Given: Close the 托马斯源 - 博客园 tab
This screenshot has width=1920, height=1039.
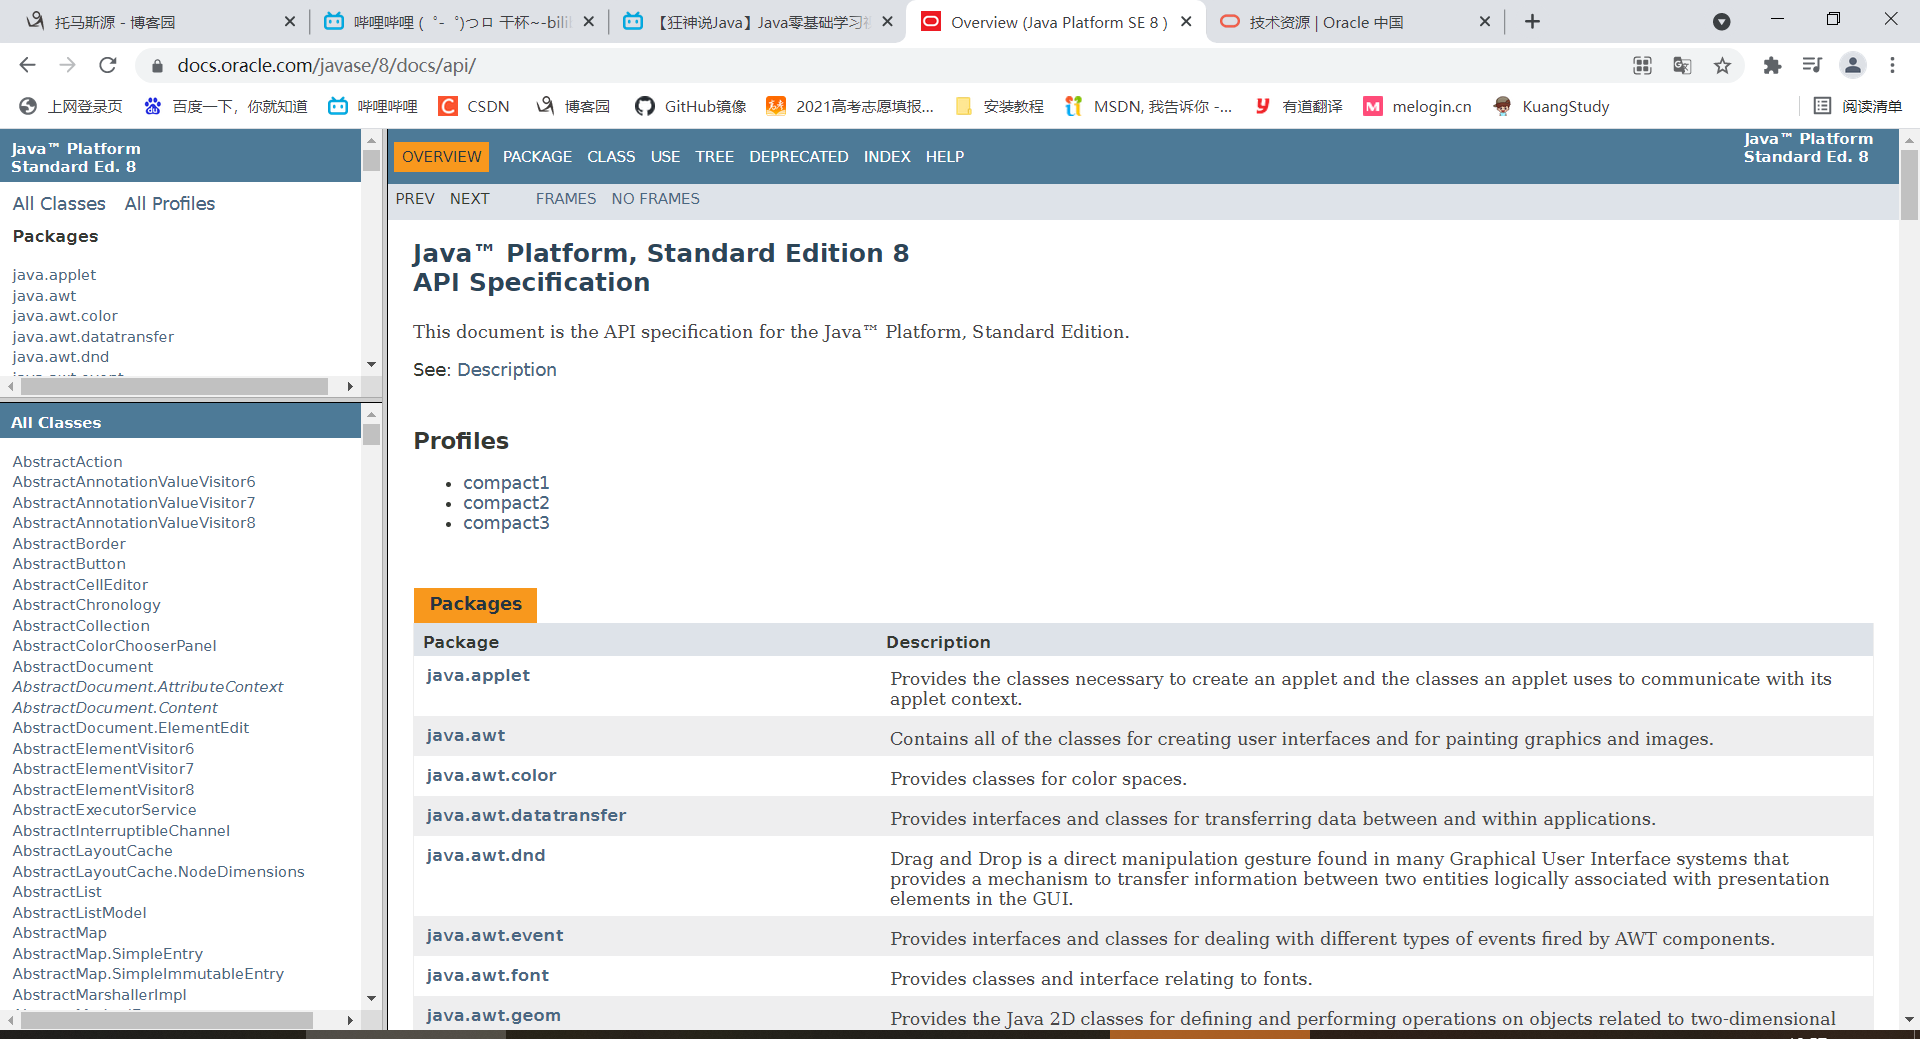Looking at the screenshot, I should (x=290, y=21).
